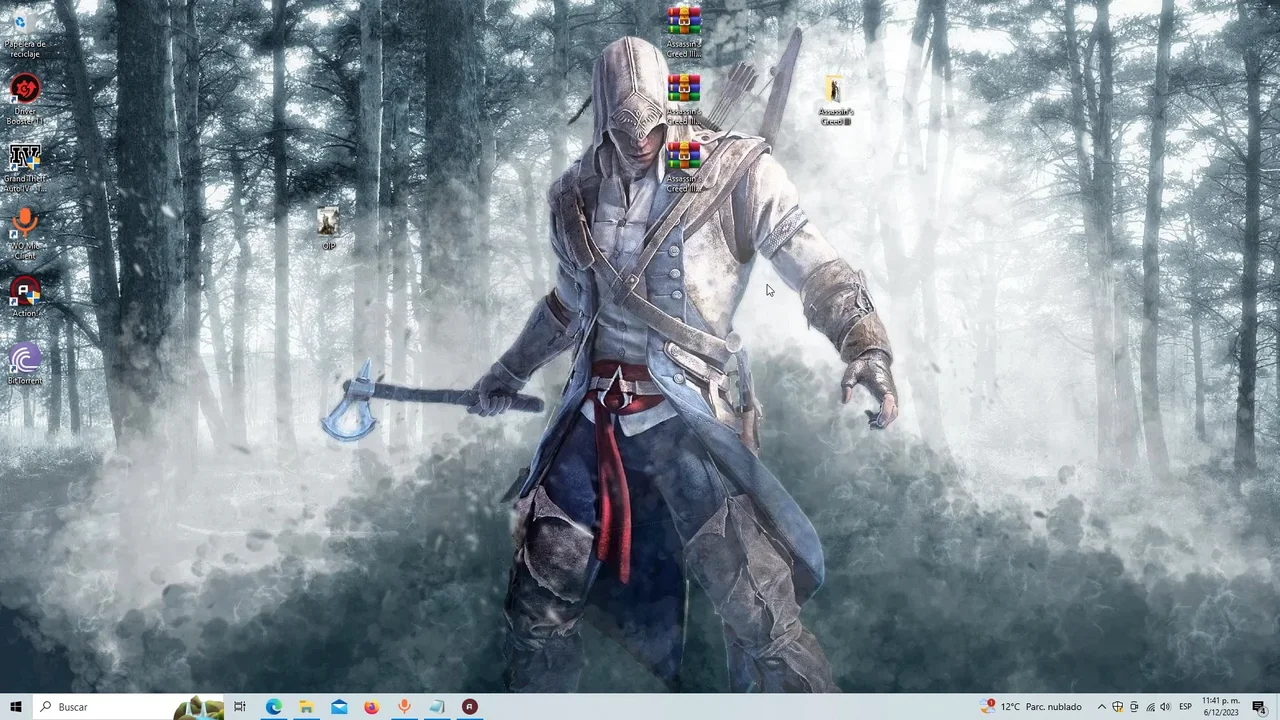Launch the Driver Booster 11 desktop shortcut
This screenshot has height=720, width=1280.
[x=25, y=100]
